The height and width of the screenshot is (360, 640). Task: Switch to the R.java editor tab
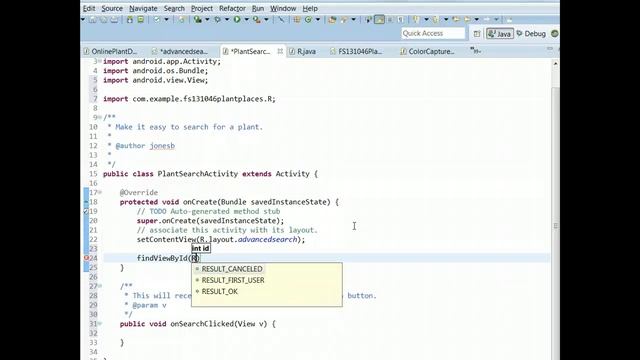coord(302,51)
